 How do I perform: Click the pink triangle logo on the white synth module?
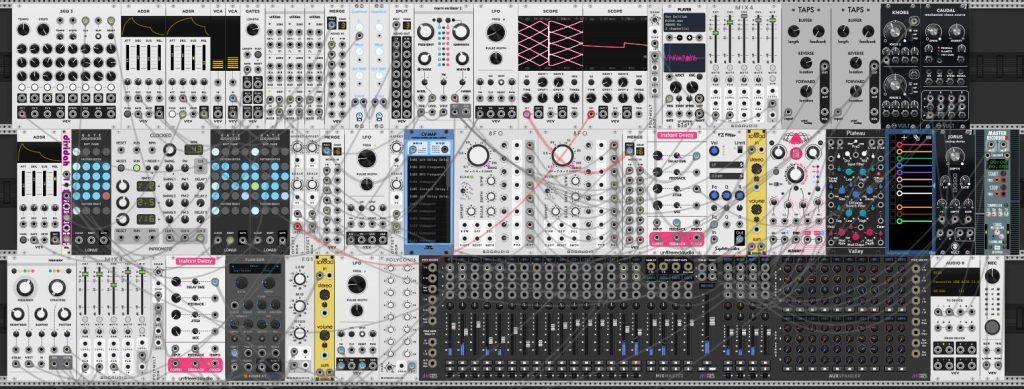click(x=795, y=139)
